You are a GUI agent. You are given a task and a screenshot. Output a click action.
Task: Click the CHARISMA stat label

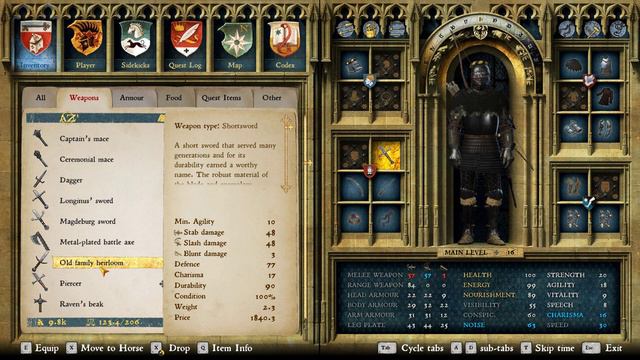tap(565, 315)
